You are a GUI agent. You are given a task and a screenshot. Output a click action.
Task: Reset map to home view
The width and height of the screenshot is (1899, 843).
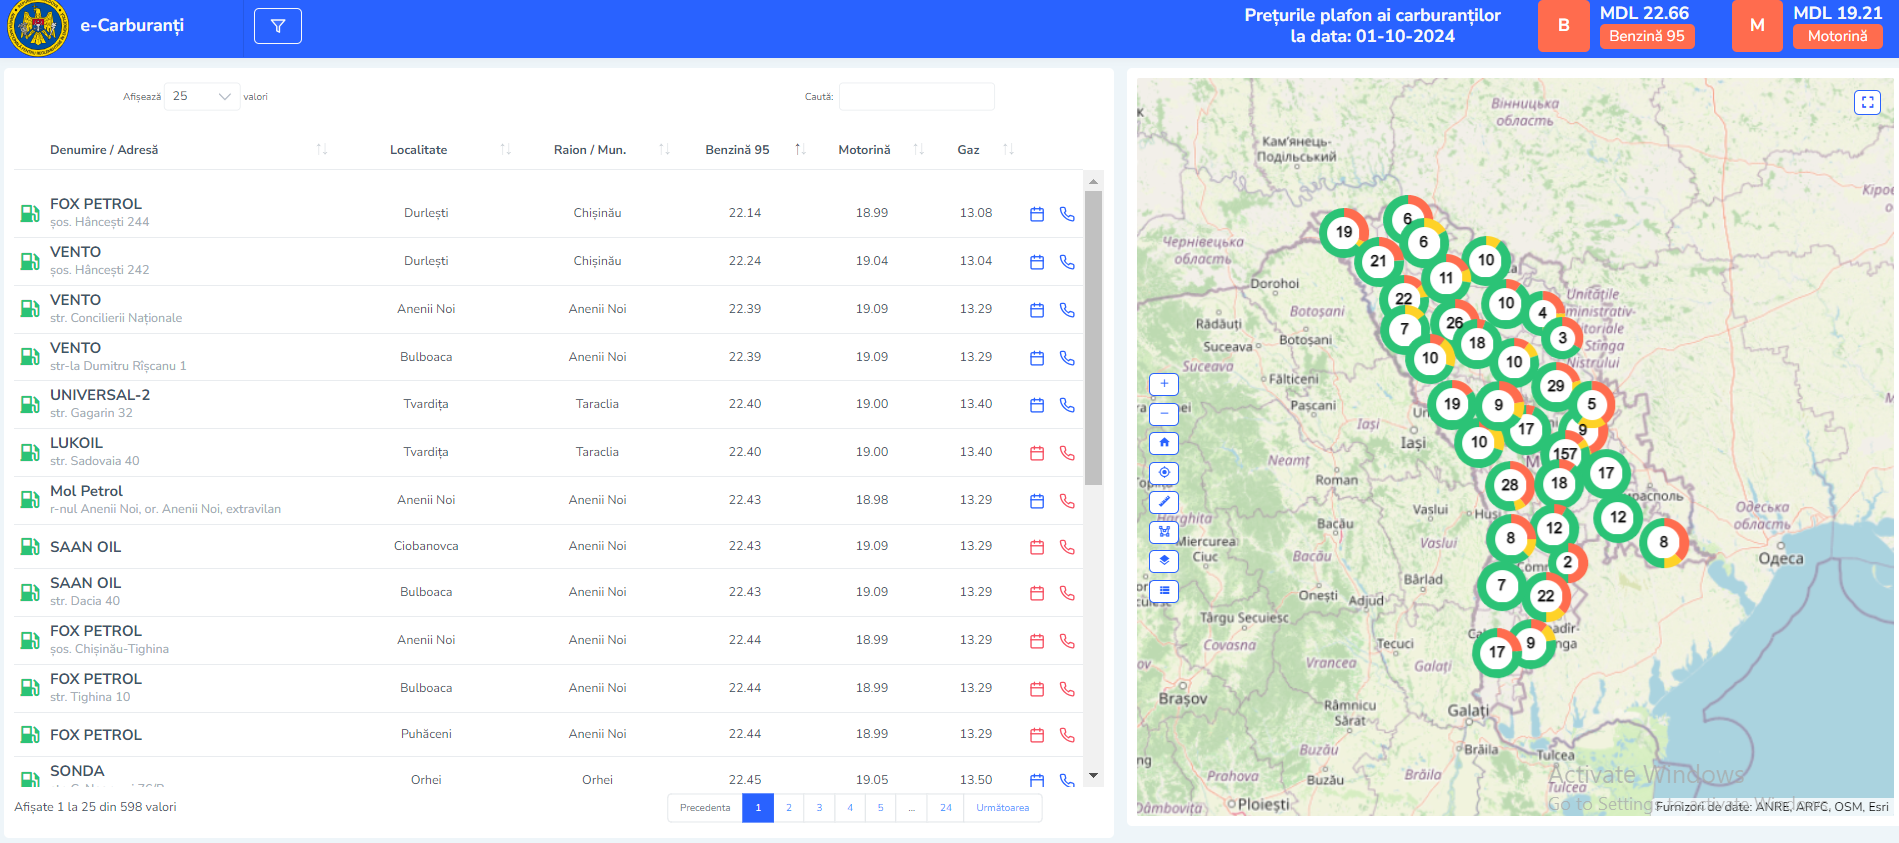(x=1164, y=443)
